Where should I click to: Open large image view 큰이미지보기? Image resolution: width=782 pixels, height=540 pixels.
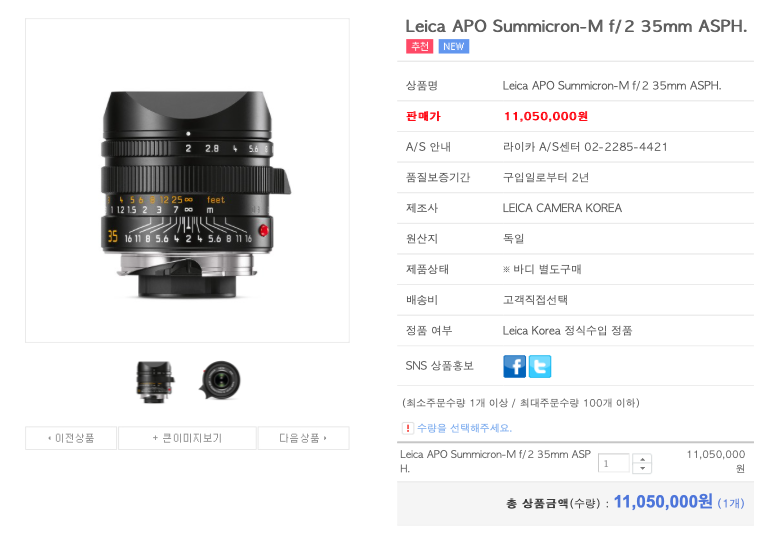[188, 438]
